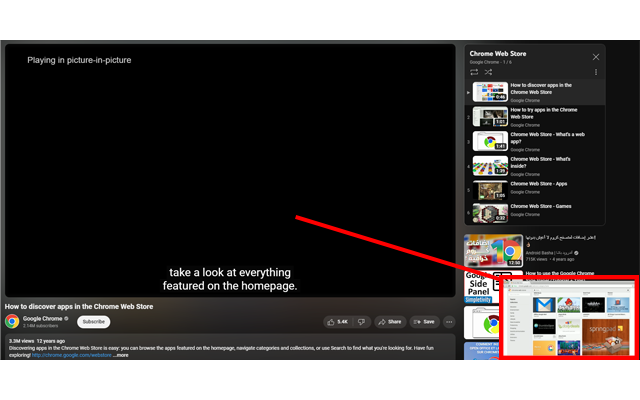Click the 'Playing in picture-in-picture' text
The height and width of the screenshot is (400, 640).
pos(79,60)
